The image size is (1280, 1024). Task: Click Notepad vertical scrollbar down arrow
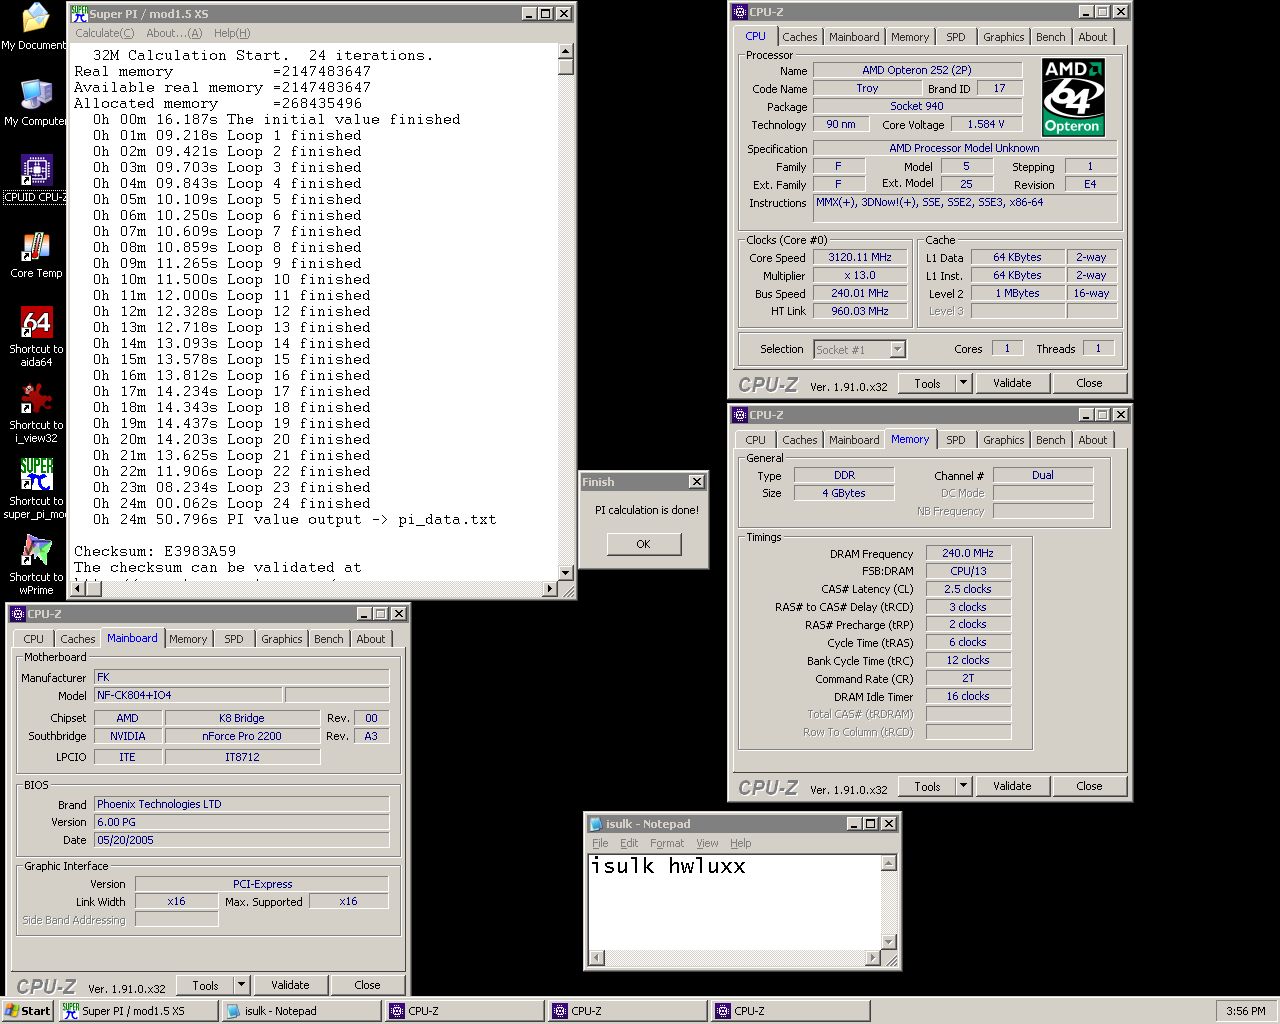pos(889,942)
